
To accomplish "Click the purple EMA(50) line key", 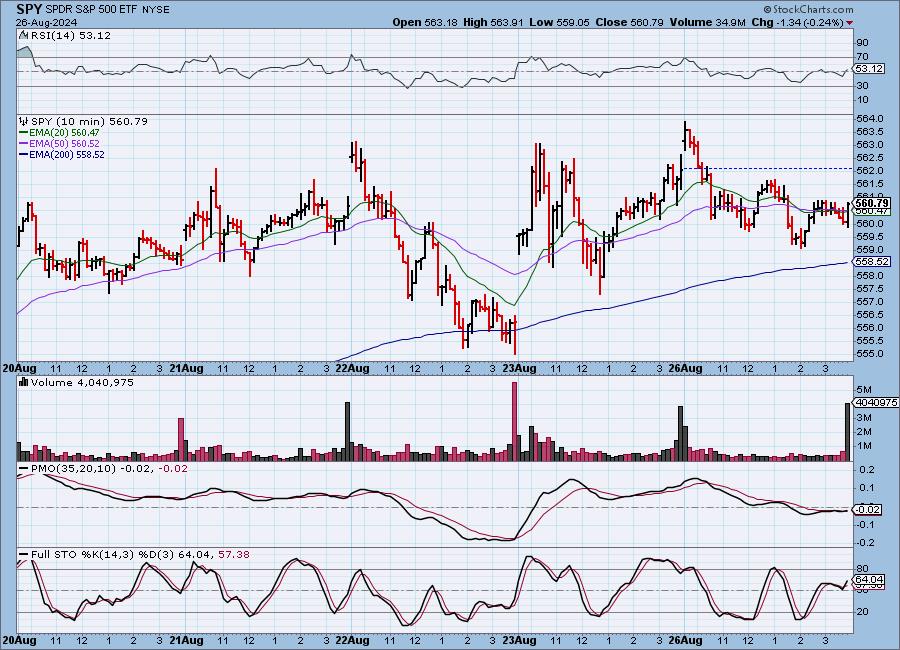I will point(24,144).
